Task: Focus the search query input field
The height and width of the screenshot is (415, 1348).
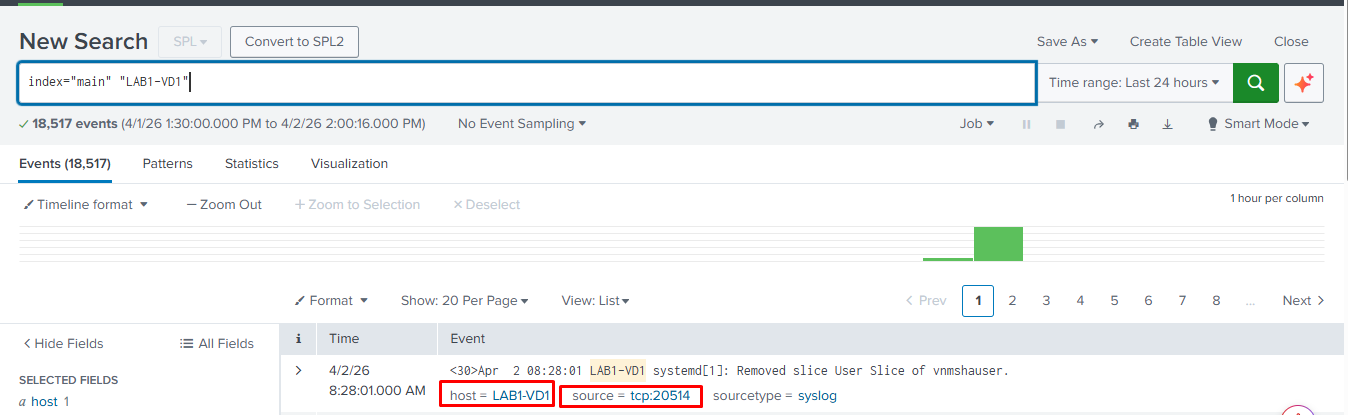Action: [x=527, y=83]
